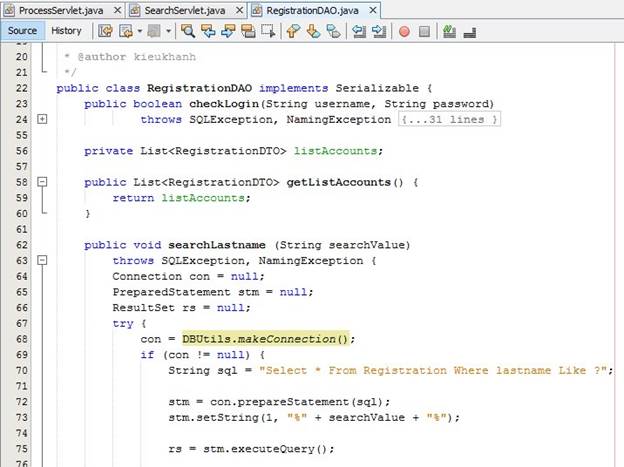
Task: Click 'stm.setString' call on line 73
Action: tap(213, 418)
